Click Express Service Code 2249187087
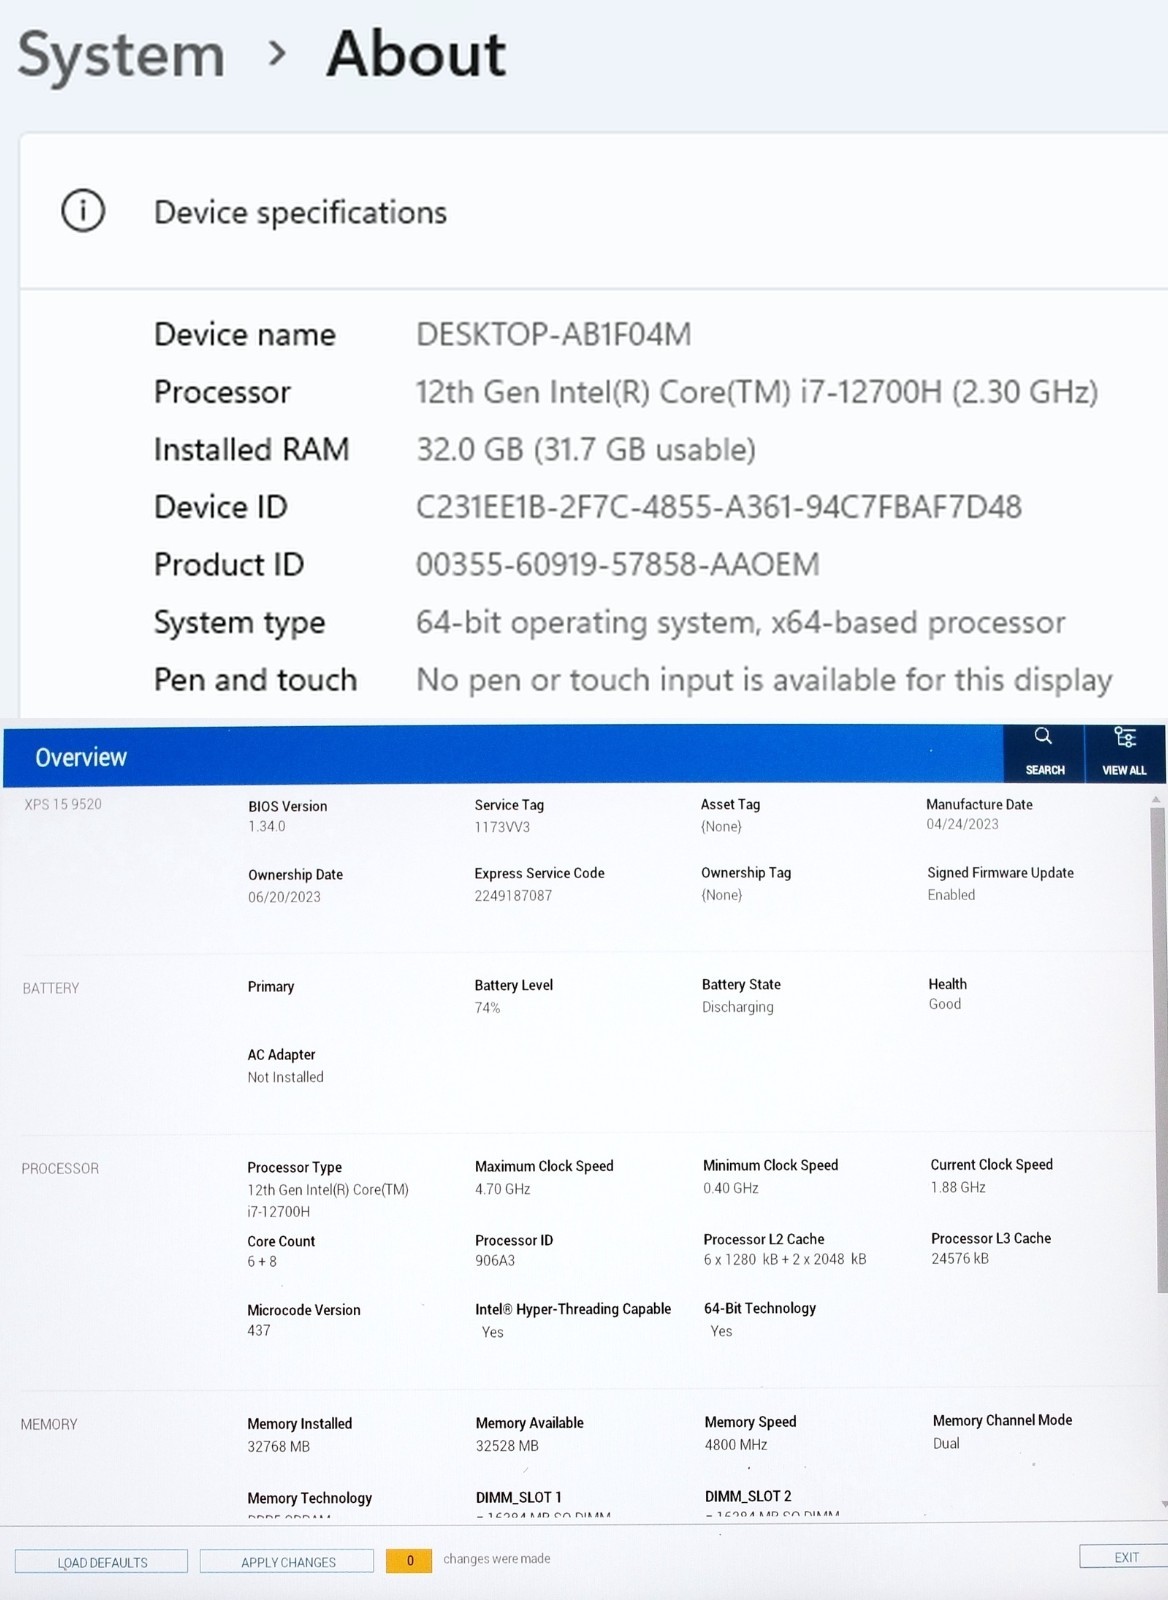This screenshot has height=1600, width=1168. click(513, 896)
